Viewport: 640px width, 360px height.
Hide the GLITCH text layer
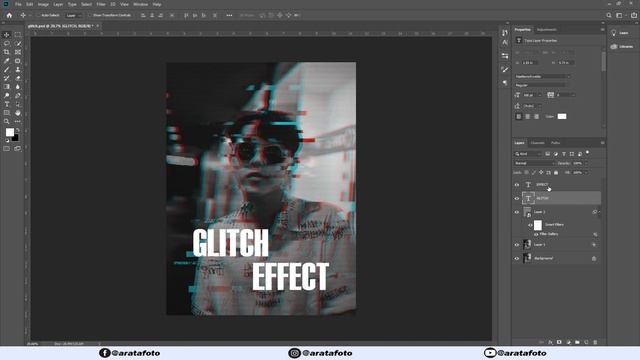(x=517, y=198)
